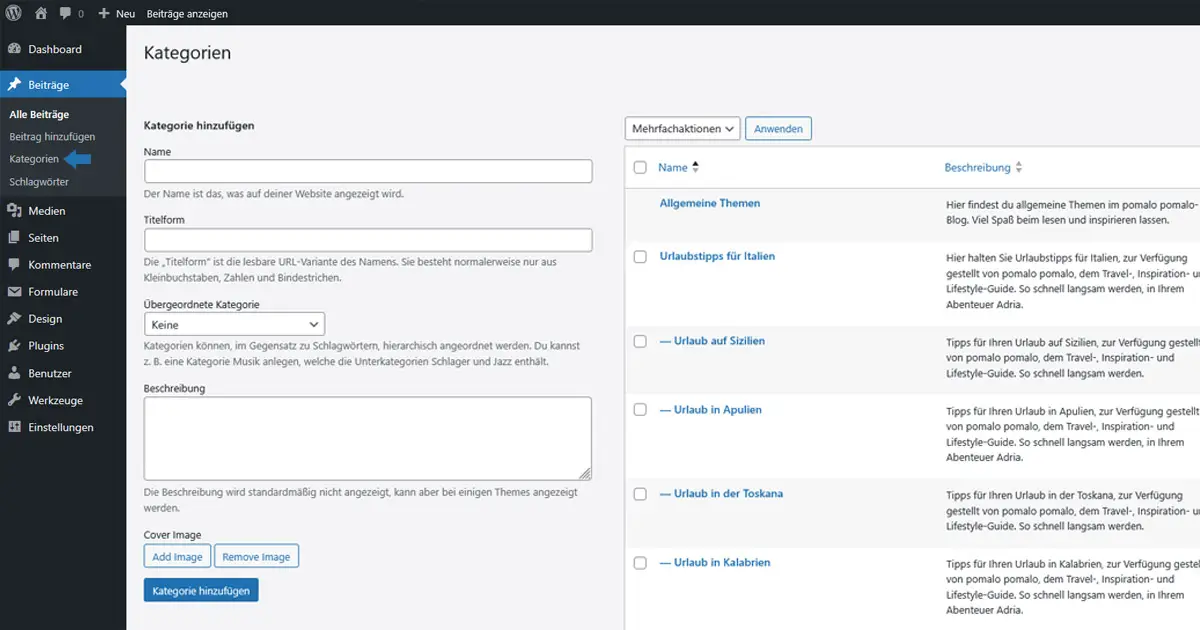Visit site via home icon
Screen dimensions: 1200x630
(41, 14)
